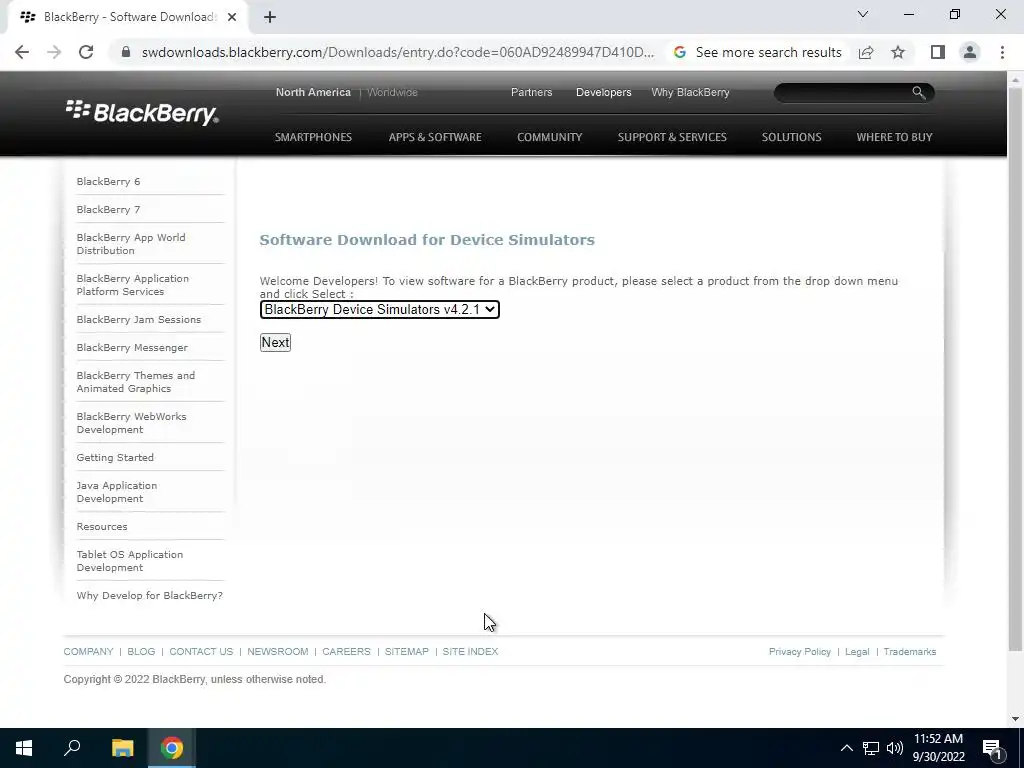
Task: Open COMPANY footer link
Action: (x=88, y=652)
